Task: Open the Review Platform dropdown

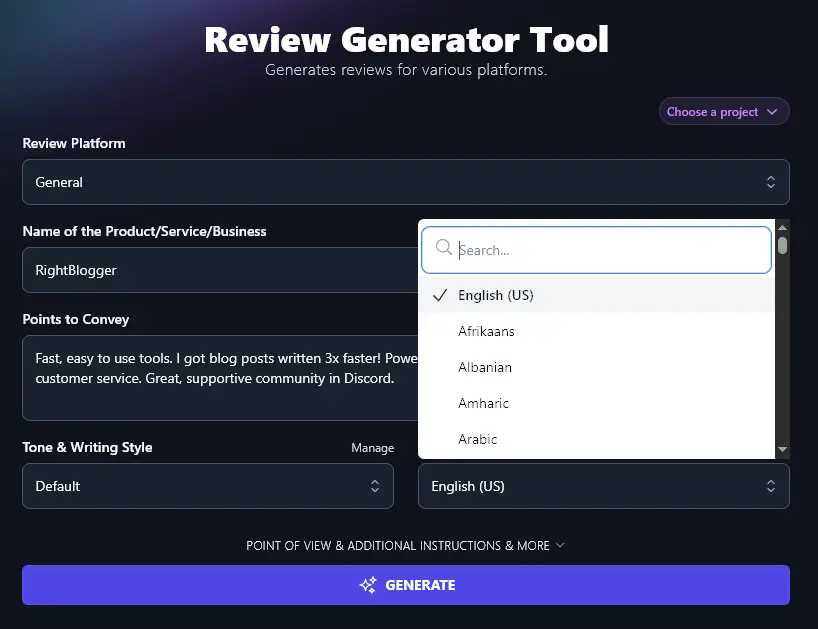Action: pos(405,182)
